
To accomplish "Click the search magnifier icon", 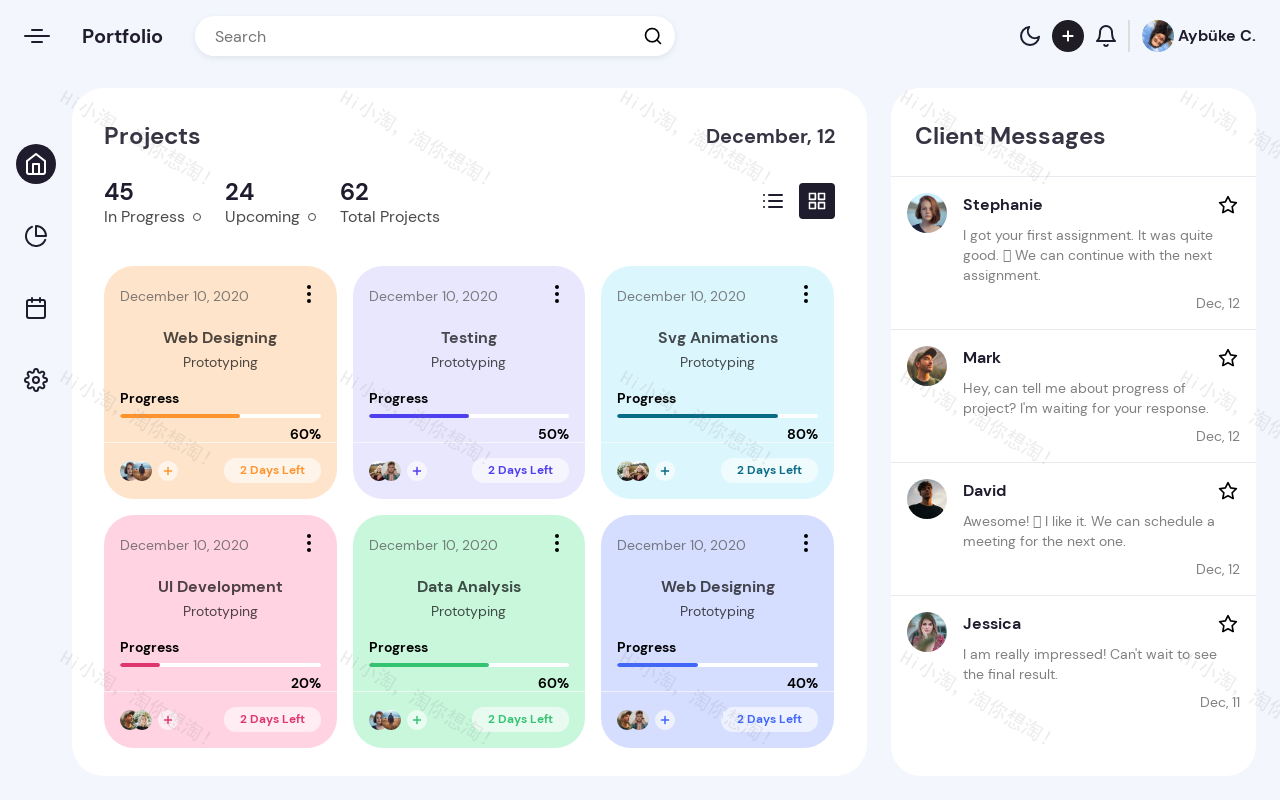I will pyautogui.click(x=653, y=36).
